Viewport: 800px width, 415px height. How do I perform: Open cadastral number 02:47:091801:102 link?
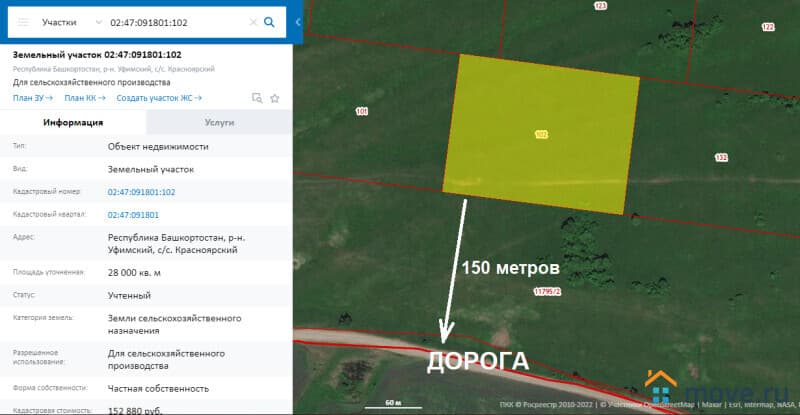141,192
